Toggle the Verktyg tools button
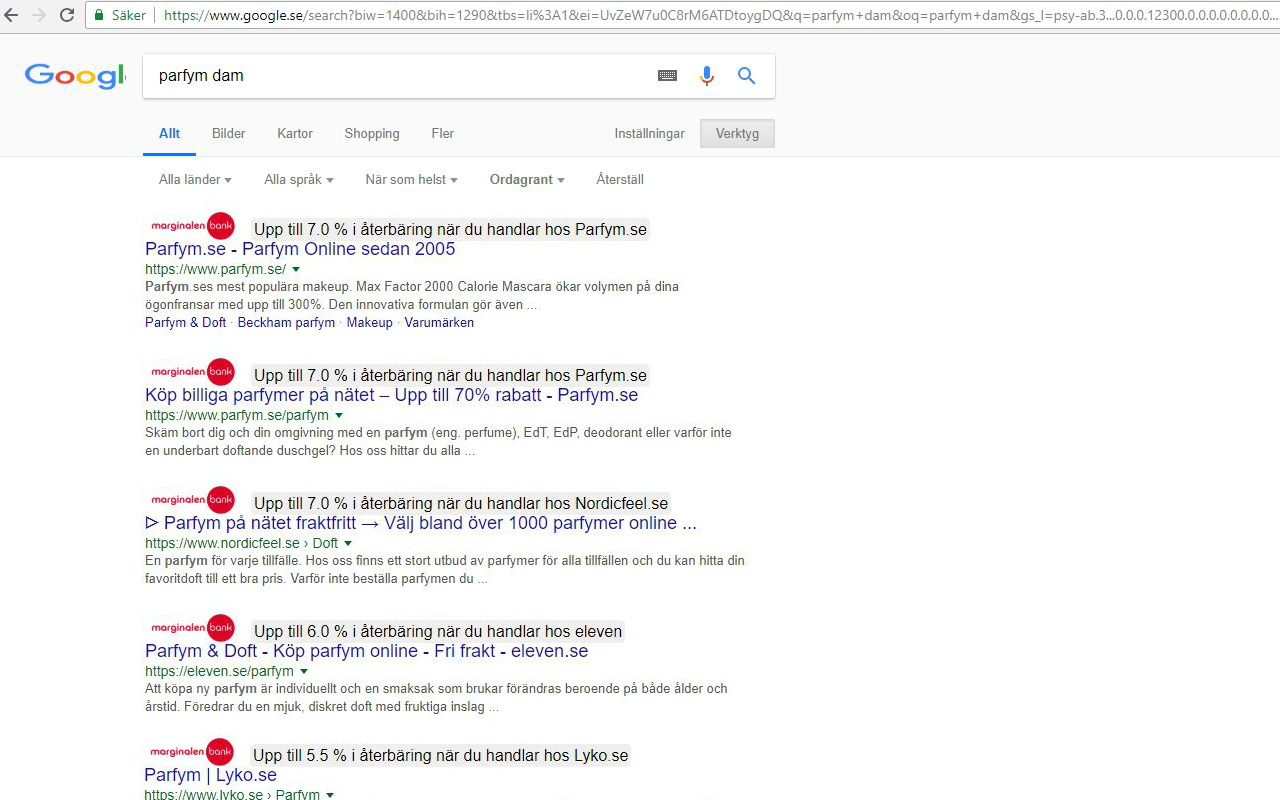1280x800 pixels. [737, 134]
